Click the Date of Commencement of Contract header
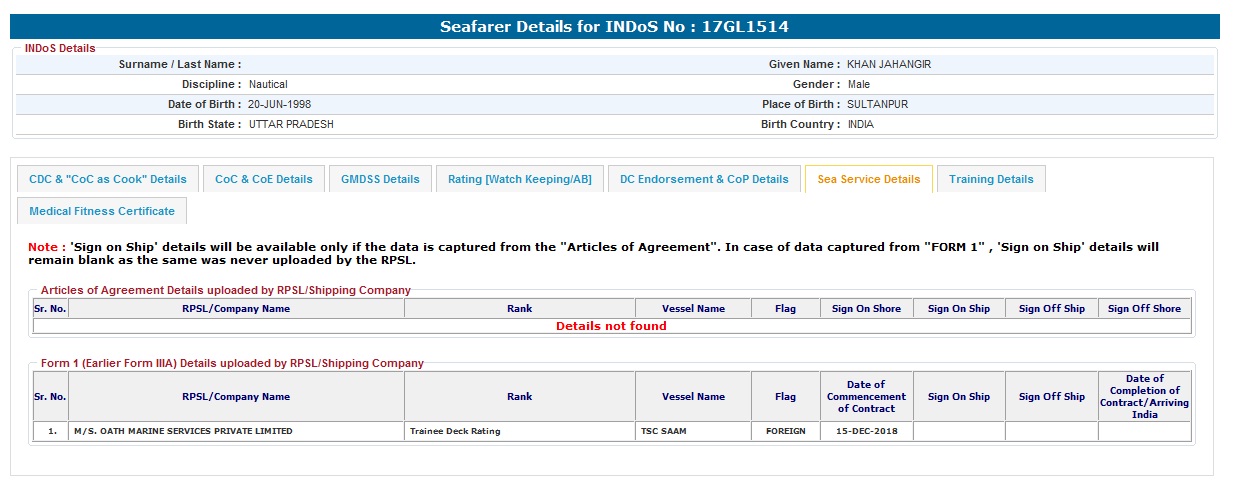1256x495 pixels. [866, 396]
